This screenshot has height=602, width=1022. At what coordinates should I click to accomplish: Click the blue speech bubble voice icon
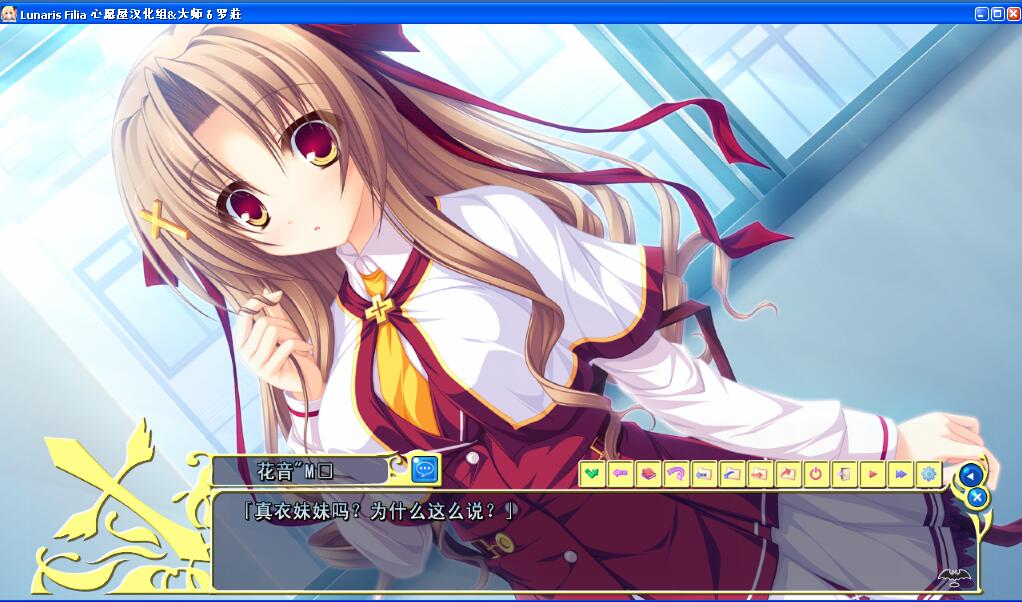pos(425,468)
